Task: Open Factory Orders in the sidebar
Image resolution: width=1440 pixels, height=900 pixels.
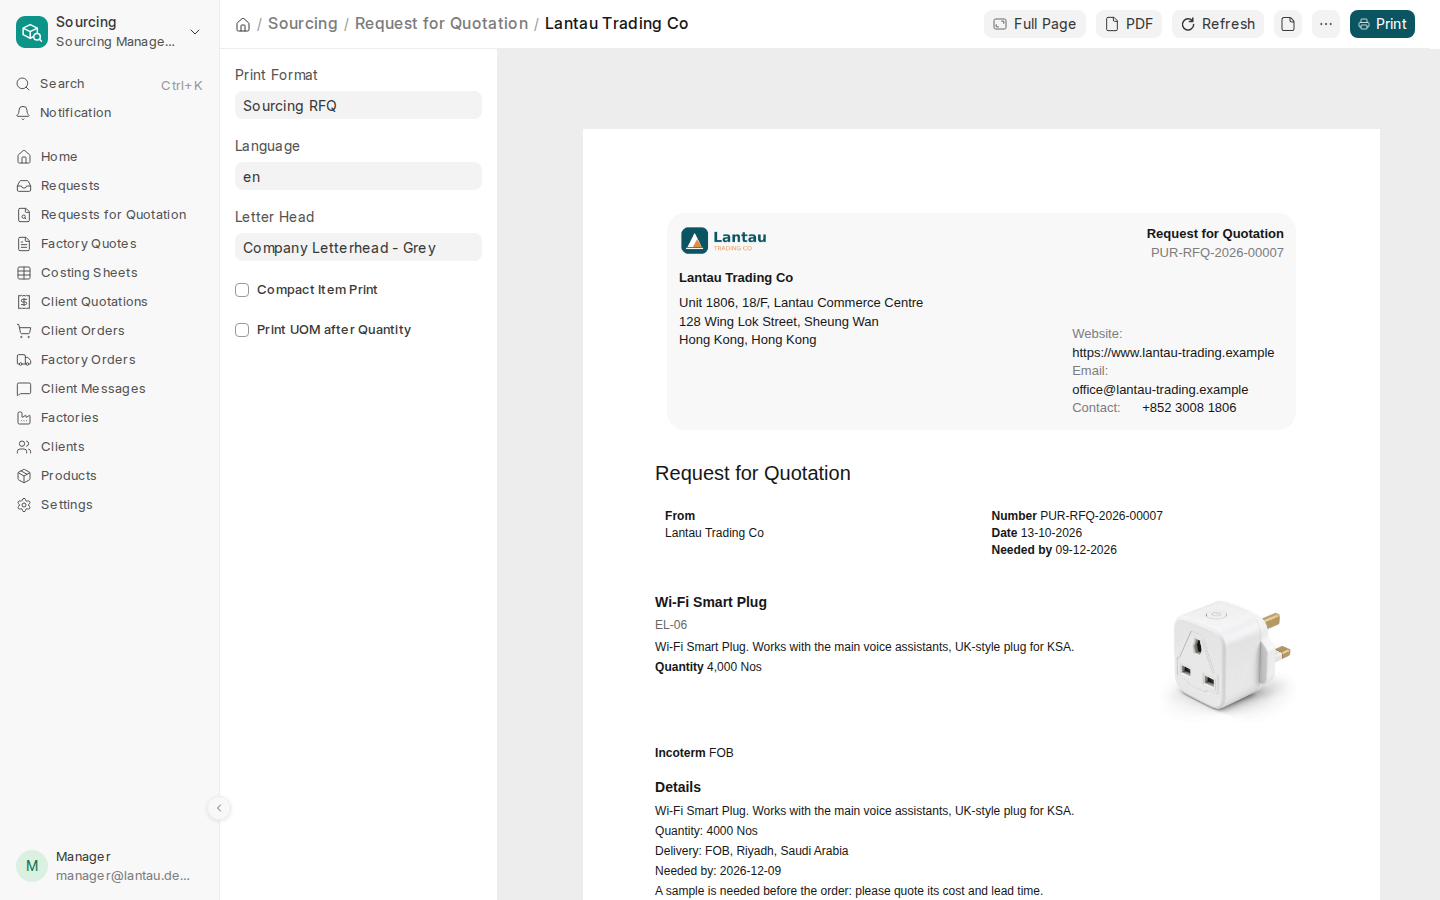Action: [x=109, y=360]
